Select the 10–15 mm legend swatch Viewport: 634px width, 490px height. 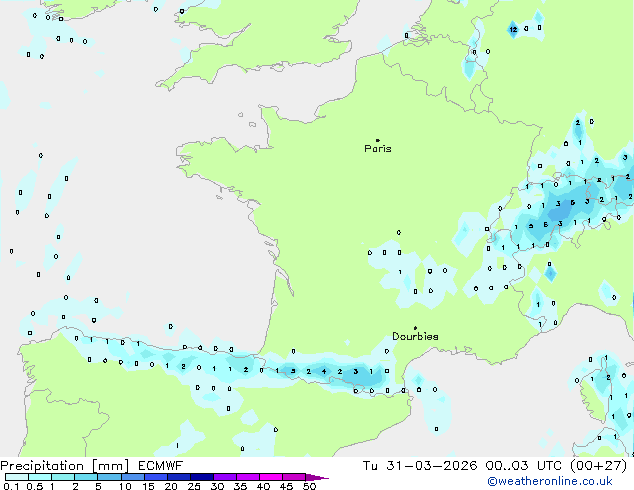coord(132,477)
